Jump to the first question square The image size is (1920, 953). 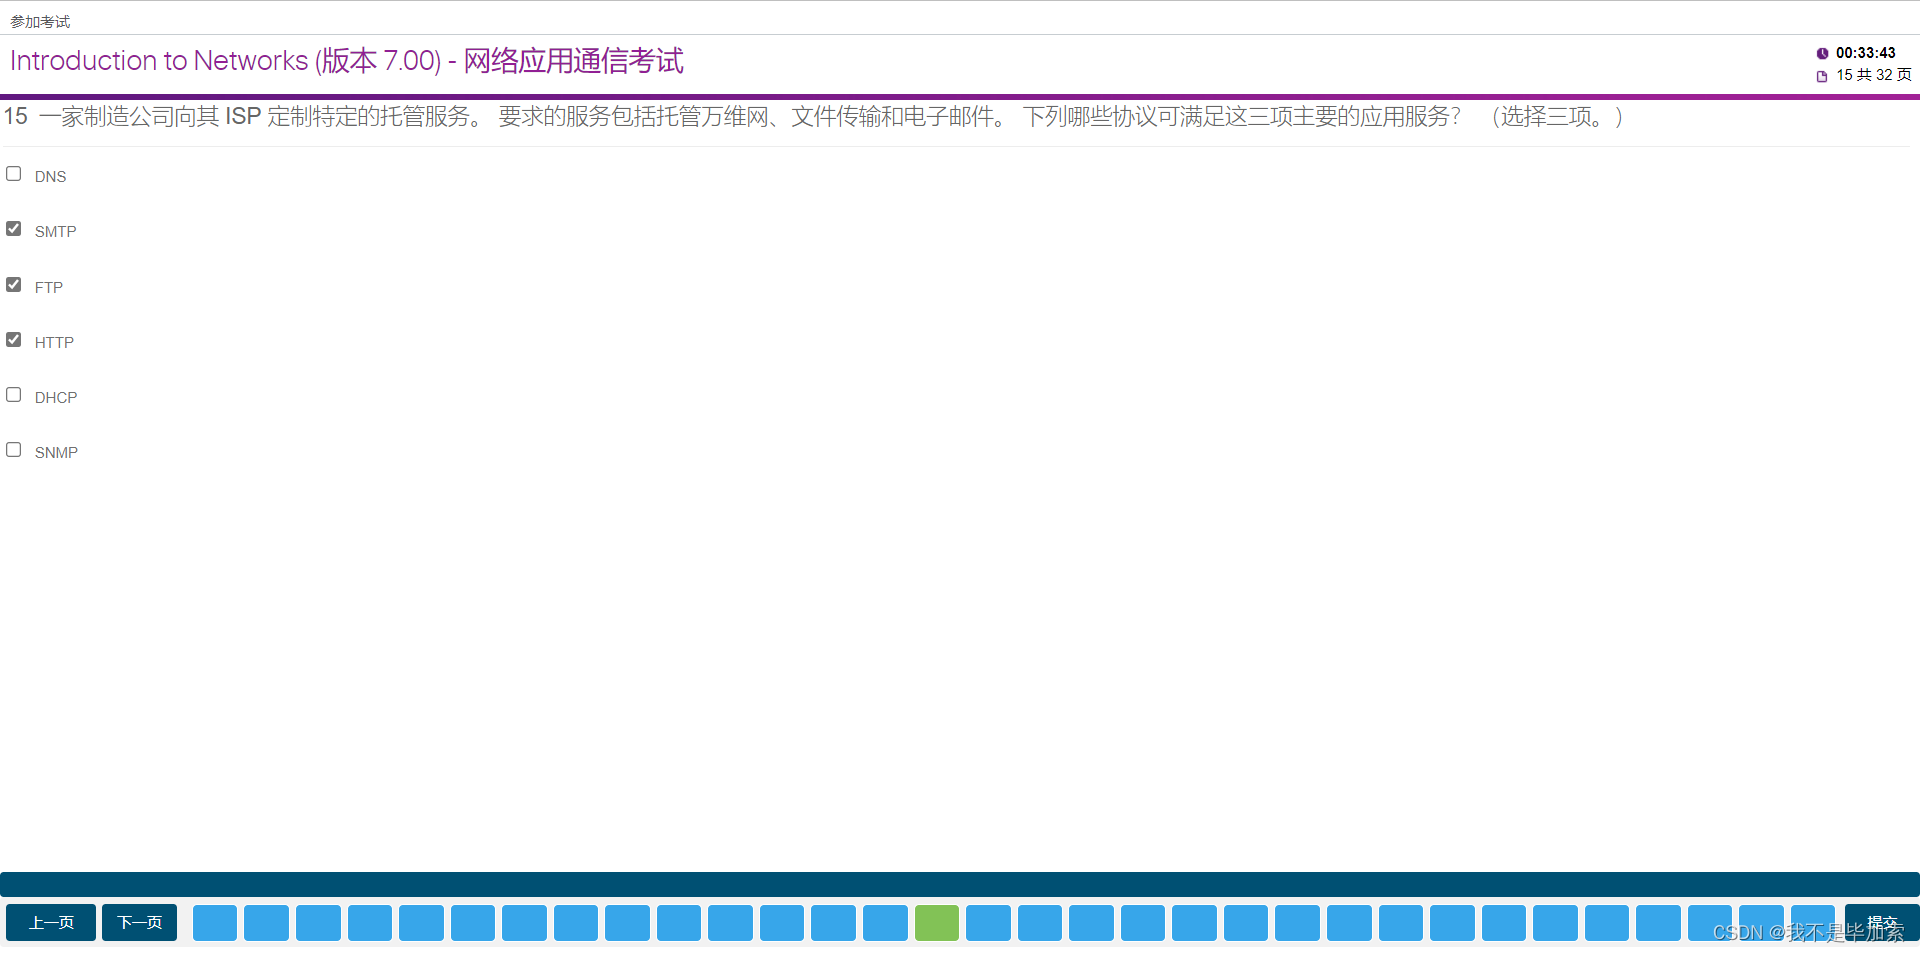[x=215, y=923]
